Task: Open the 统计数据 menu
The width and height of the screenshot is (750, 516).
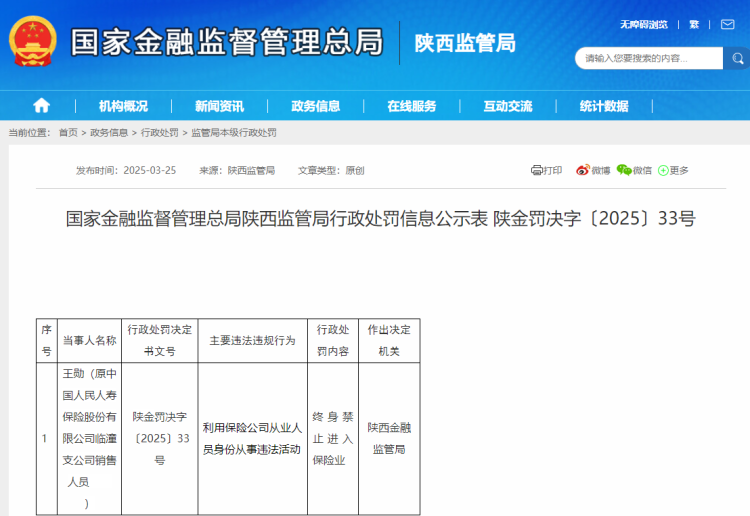Action: 604,106
